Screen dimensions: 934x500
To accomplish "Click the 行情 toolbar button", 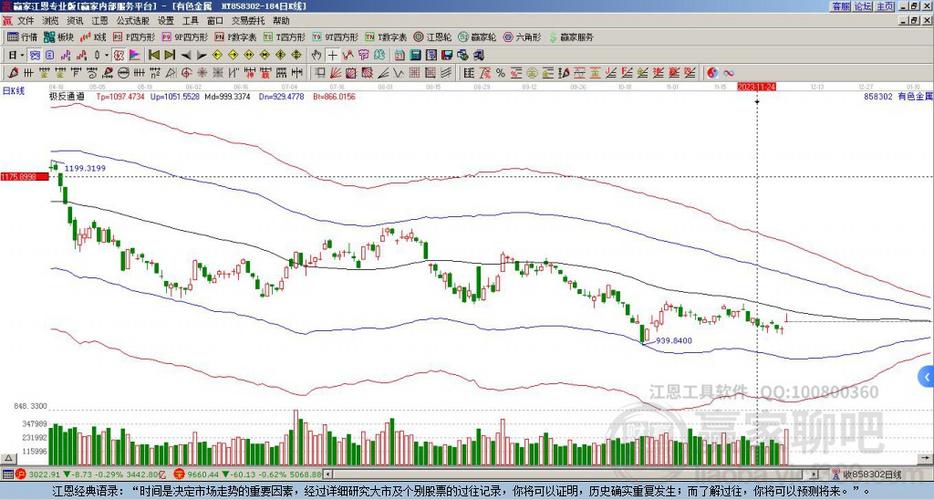I will coord(23,37).
